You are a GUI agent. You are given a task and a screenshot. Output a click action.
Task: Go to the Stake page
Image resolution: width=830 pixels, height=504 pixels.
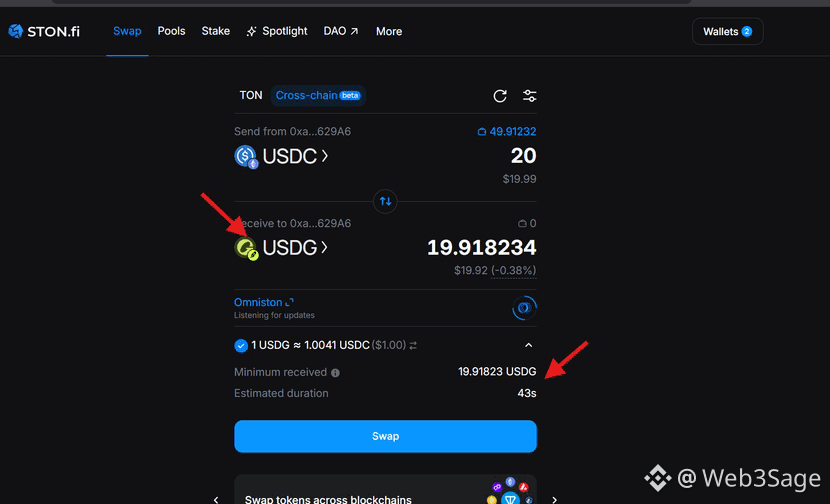(215, 31)
